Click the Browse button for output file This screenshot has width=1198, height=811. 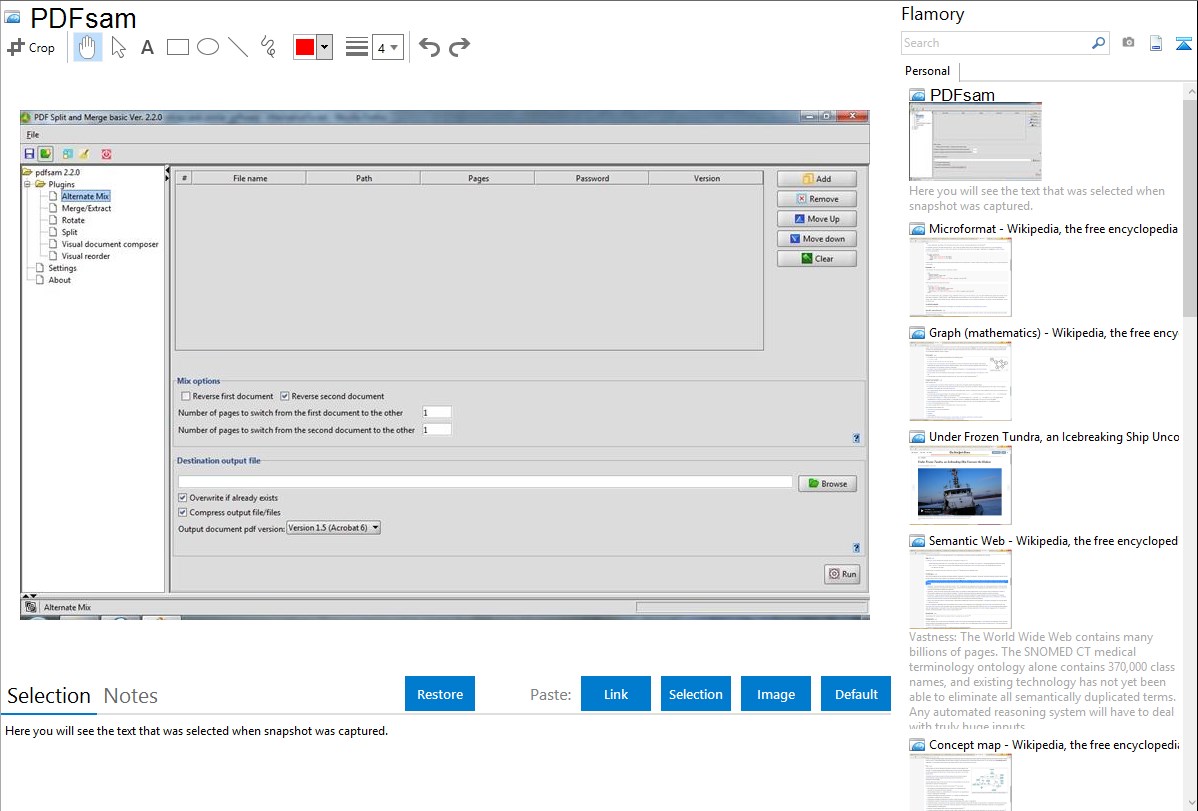[x=827, y=483]
